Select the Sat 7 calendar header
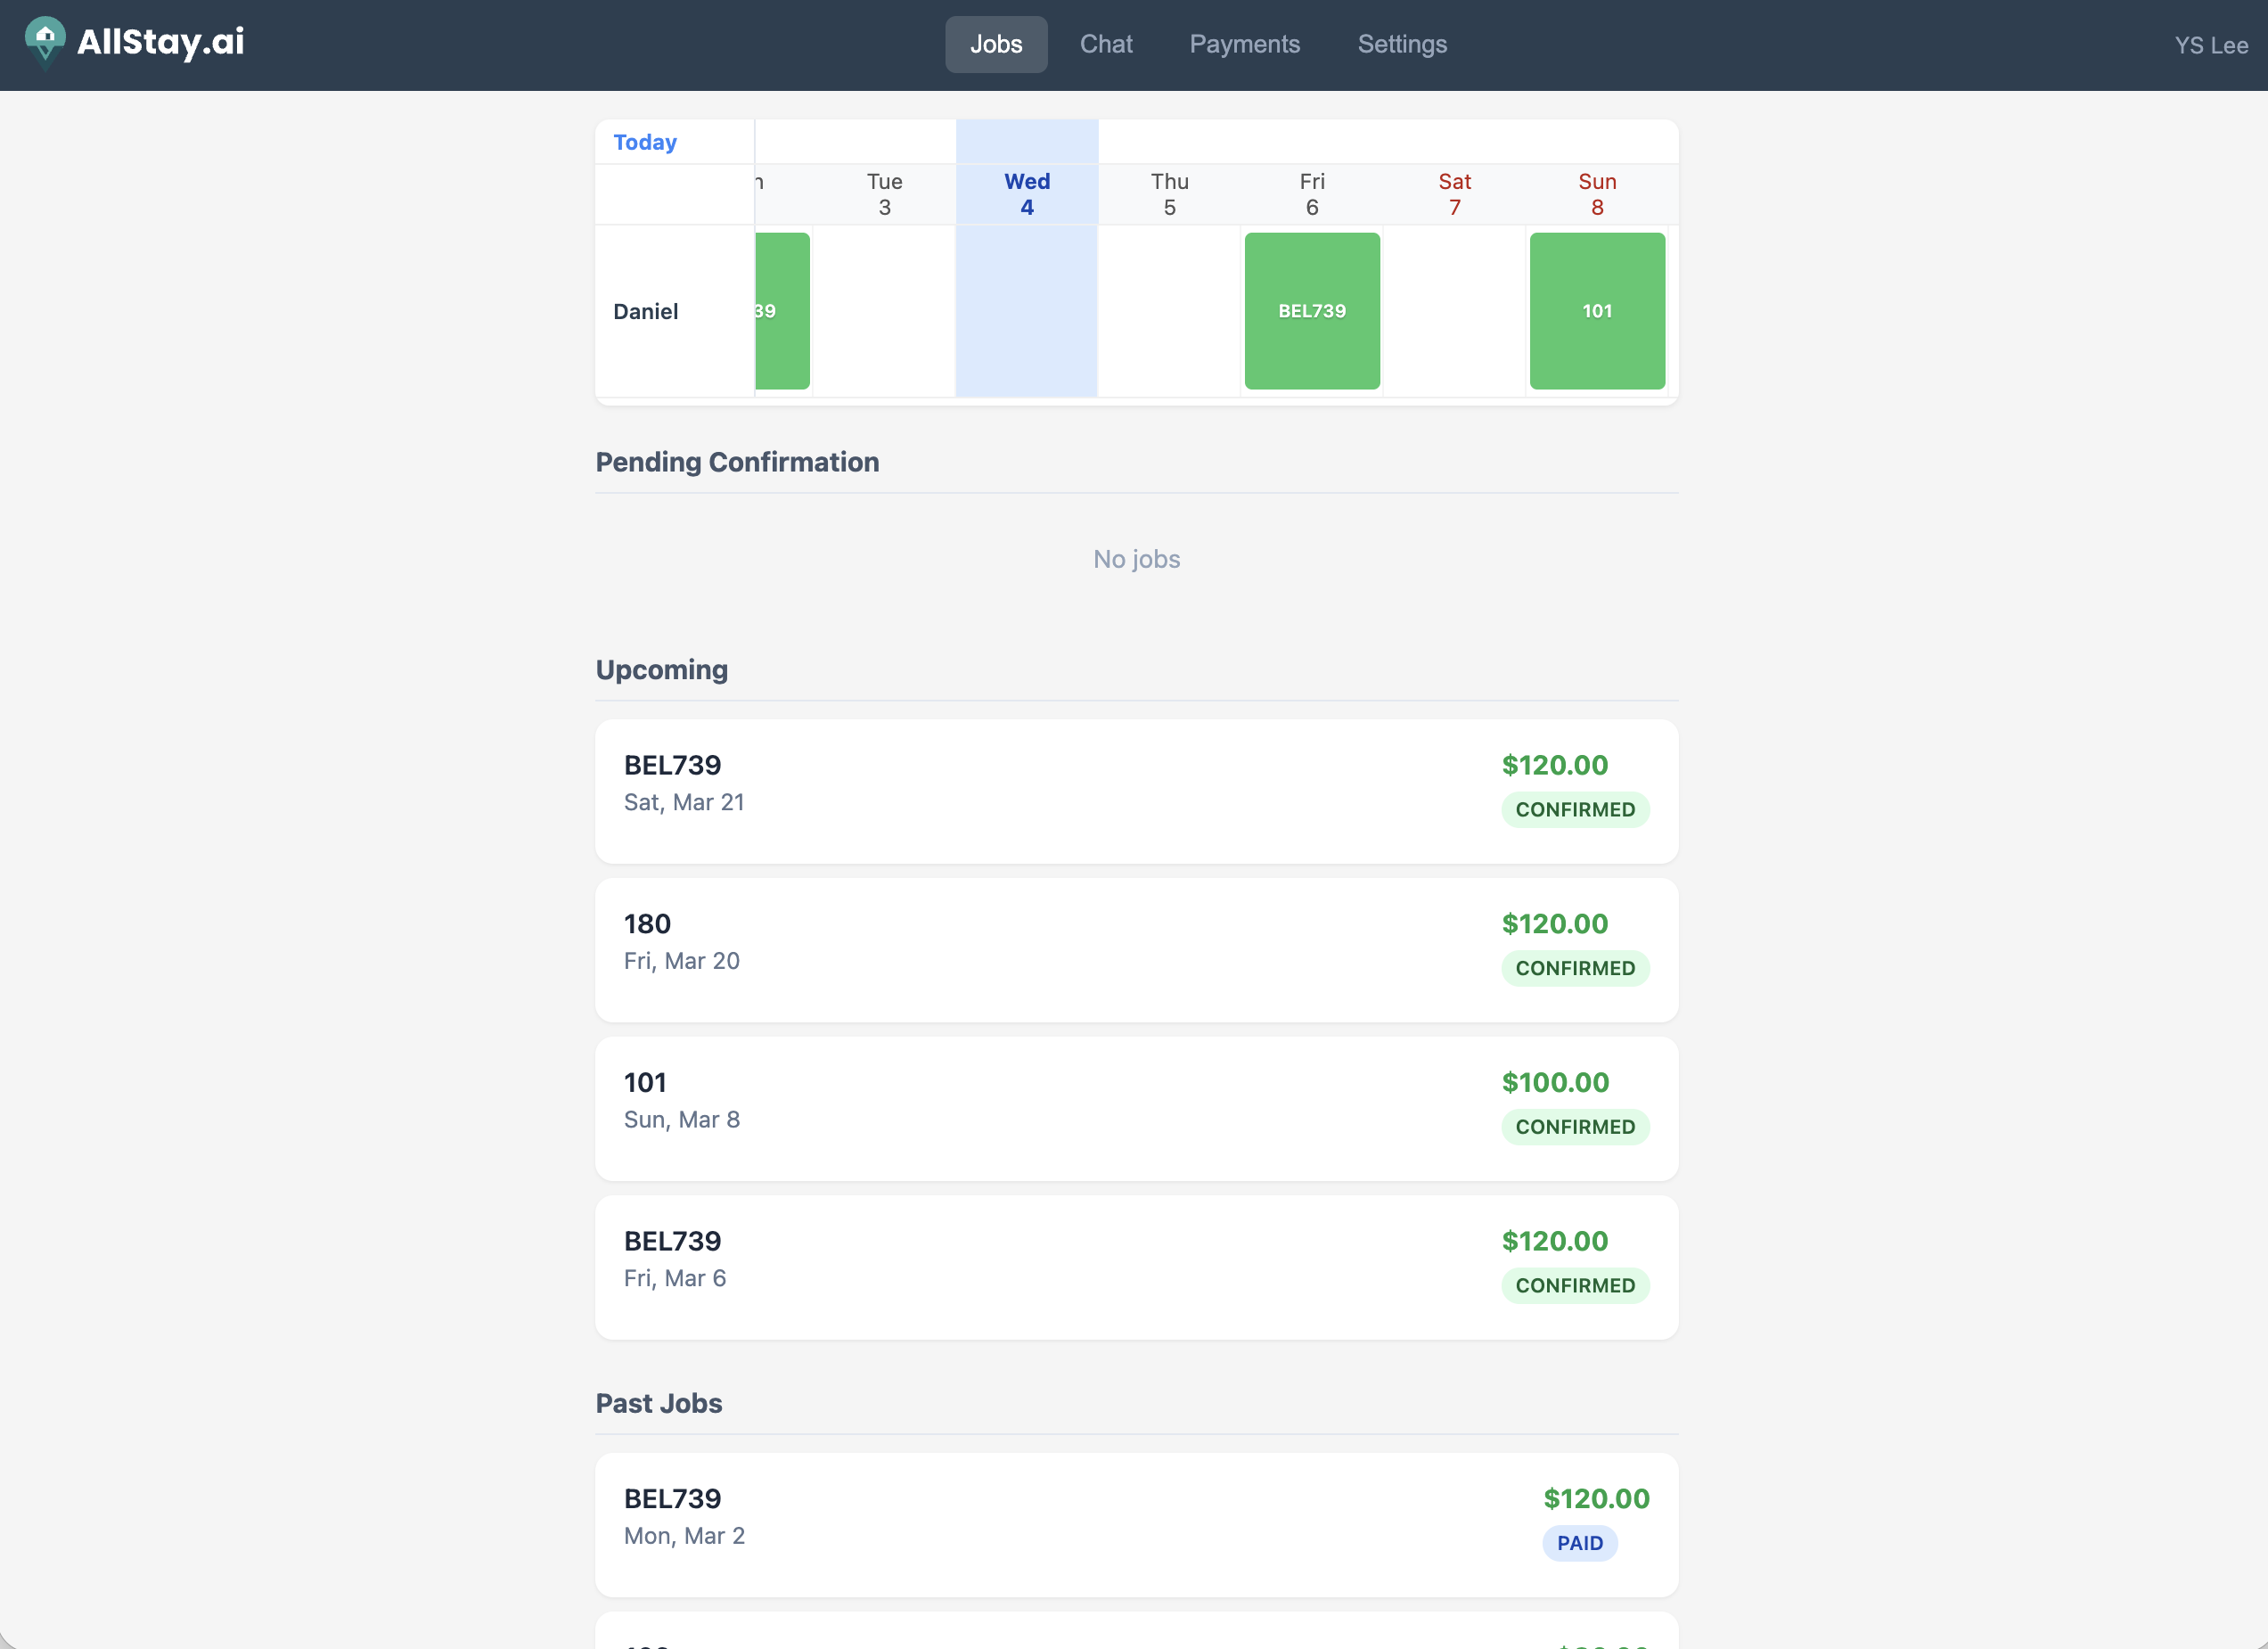The image size is (2268, 1649). point(1454,194)
